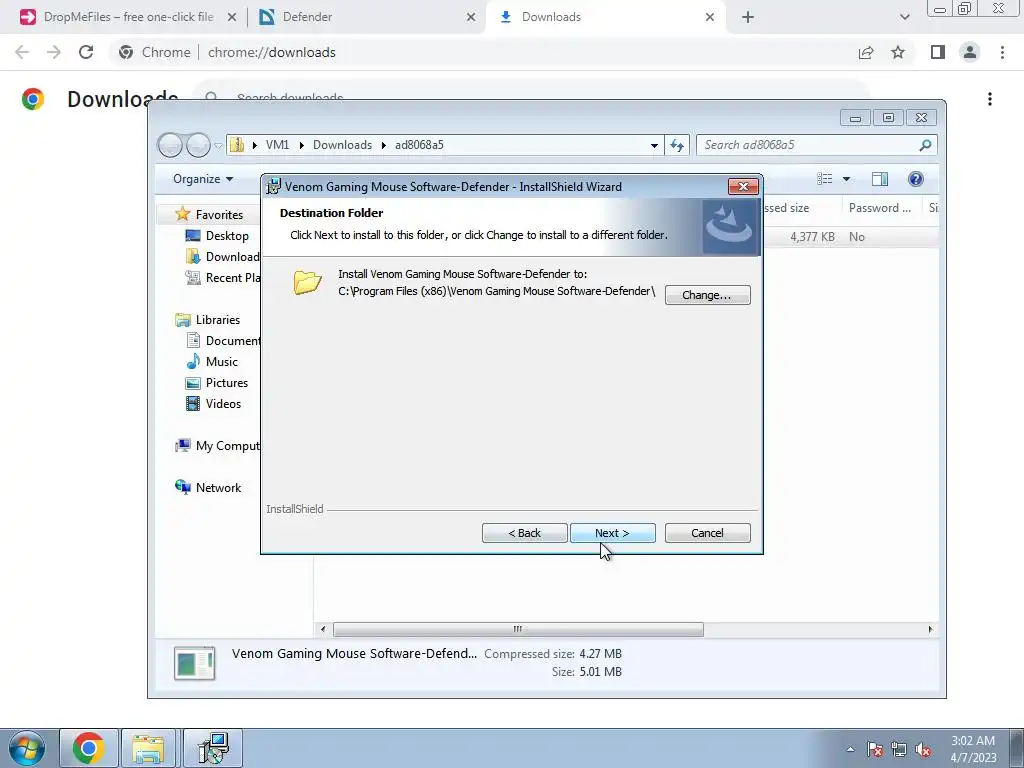
Task: Close the Downloads tab
Action: pos(710,18)
